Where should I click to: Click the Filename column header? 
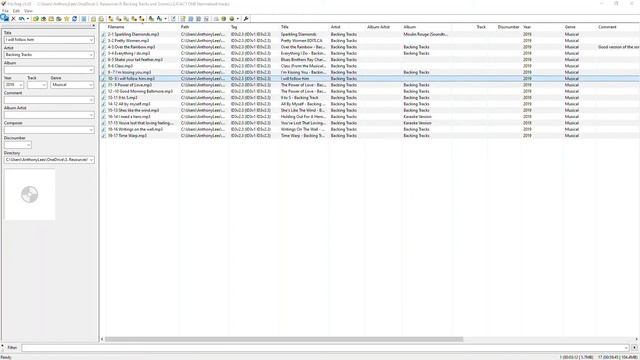[116, 27]
